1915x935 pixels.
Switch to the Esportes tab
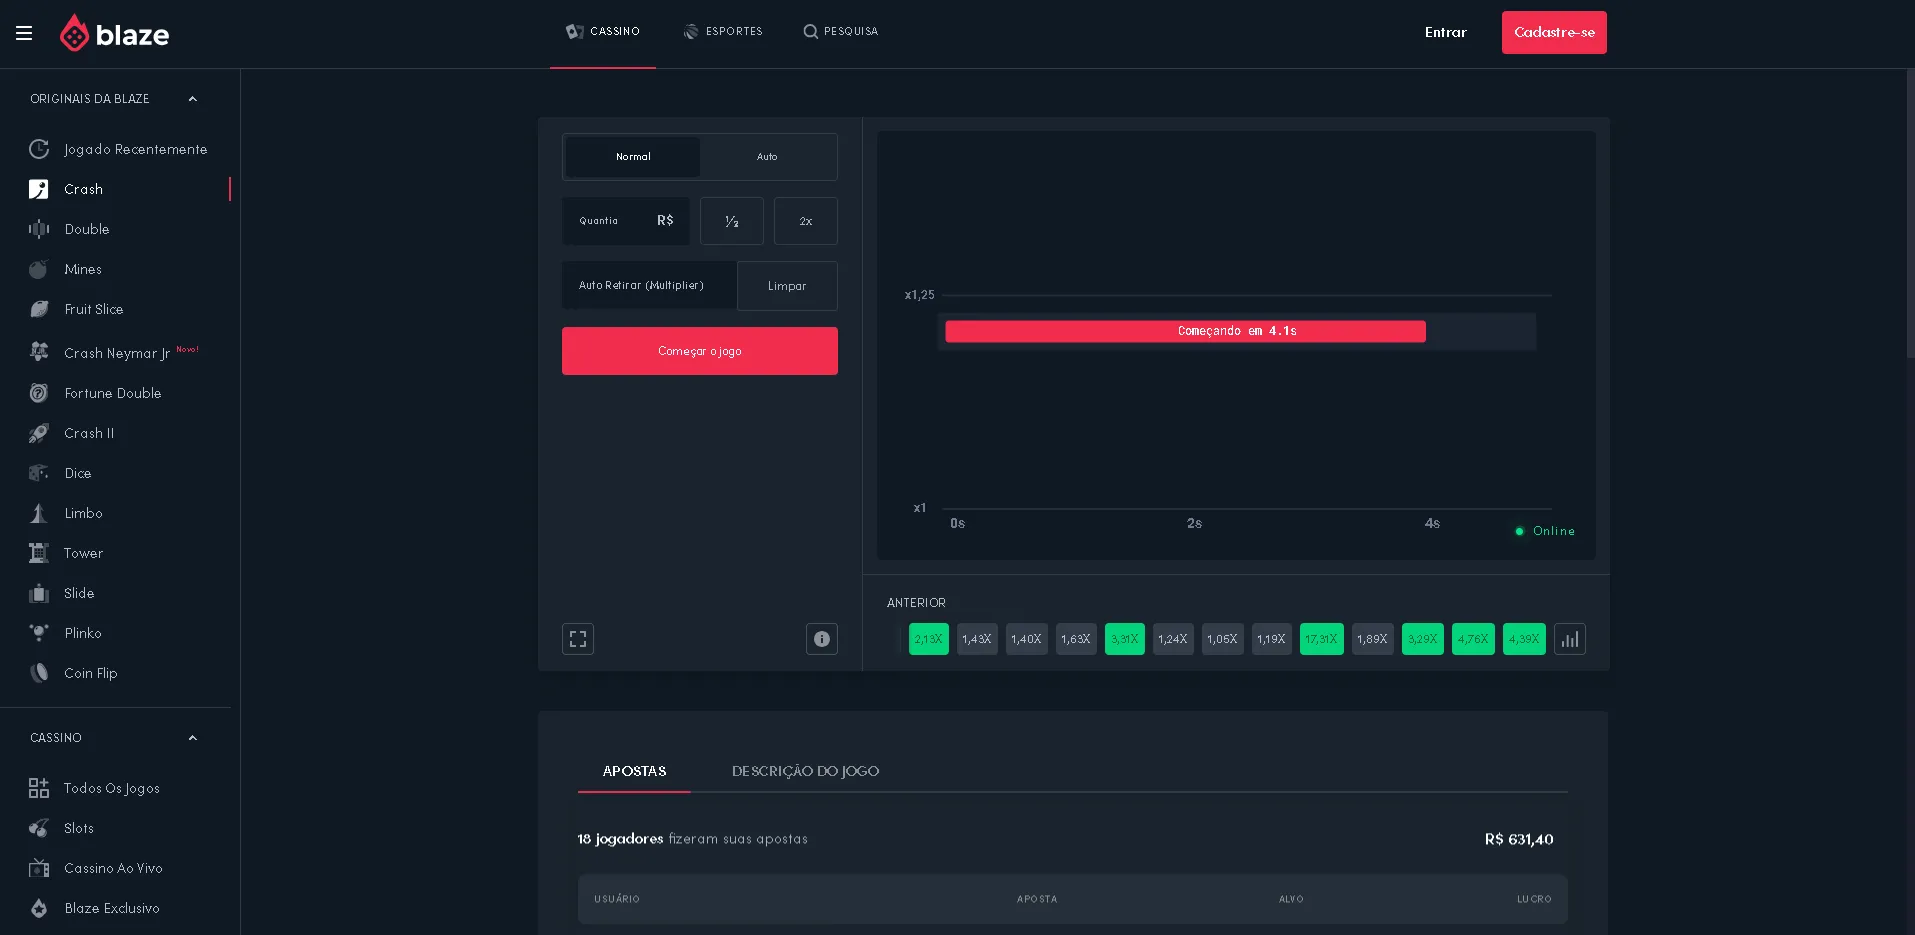[x=723, y=32]
